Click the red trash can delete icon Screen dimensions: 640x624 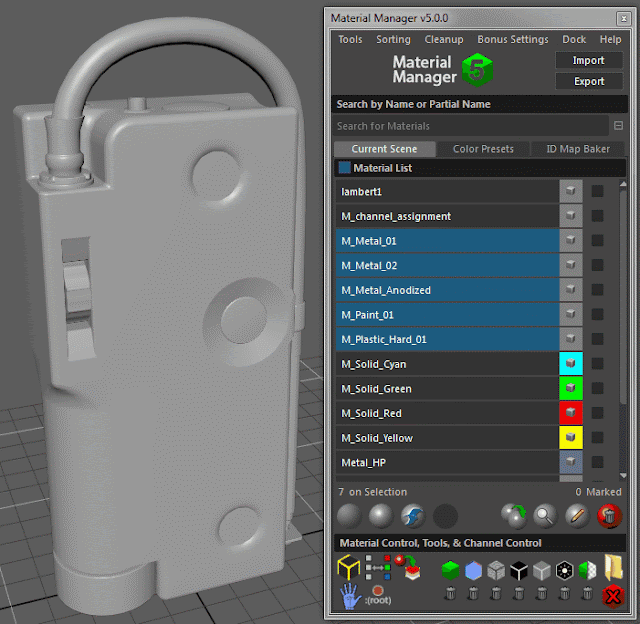[609, 516]
